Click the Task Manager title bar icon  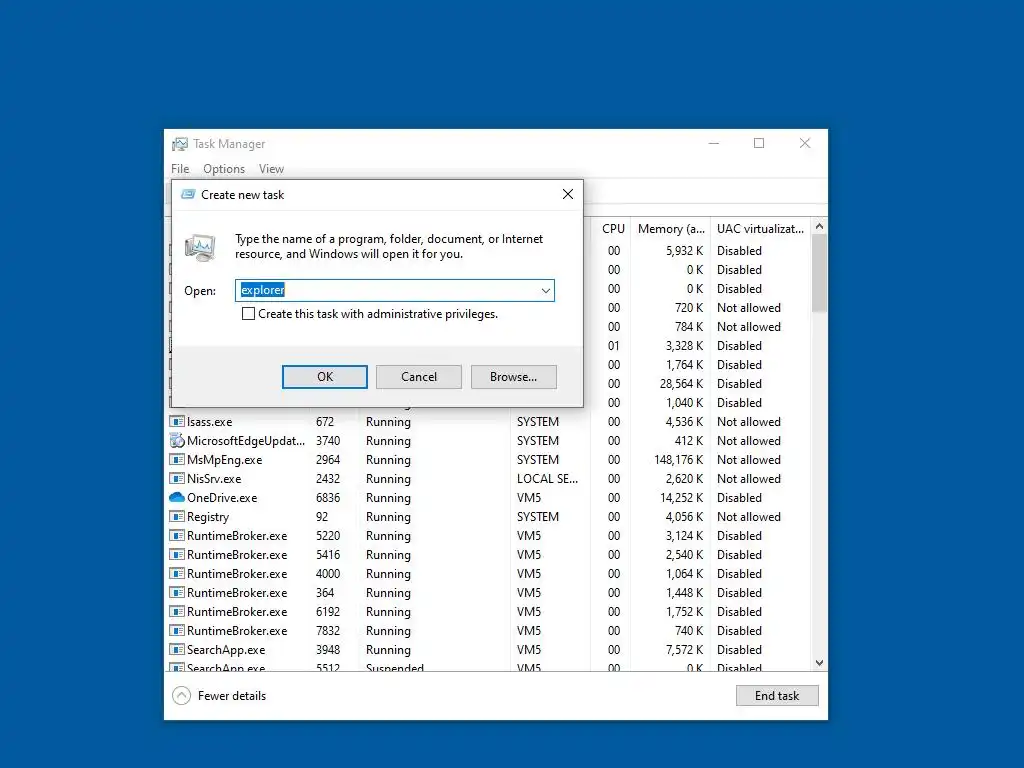coord(180,144)
